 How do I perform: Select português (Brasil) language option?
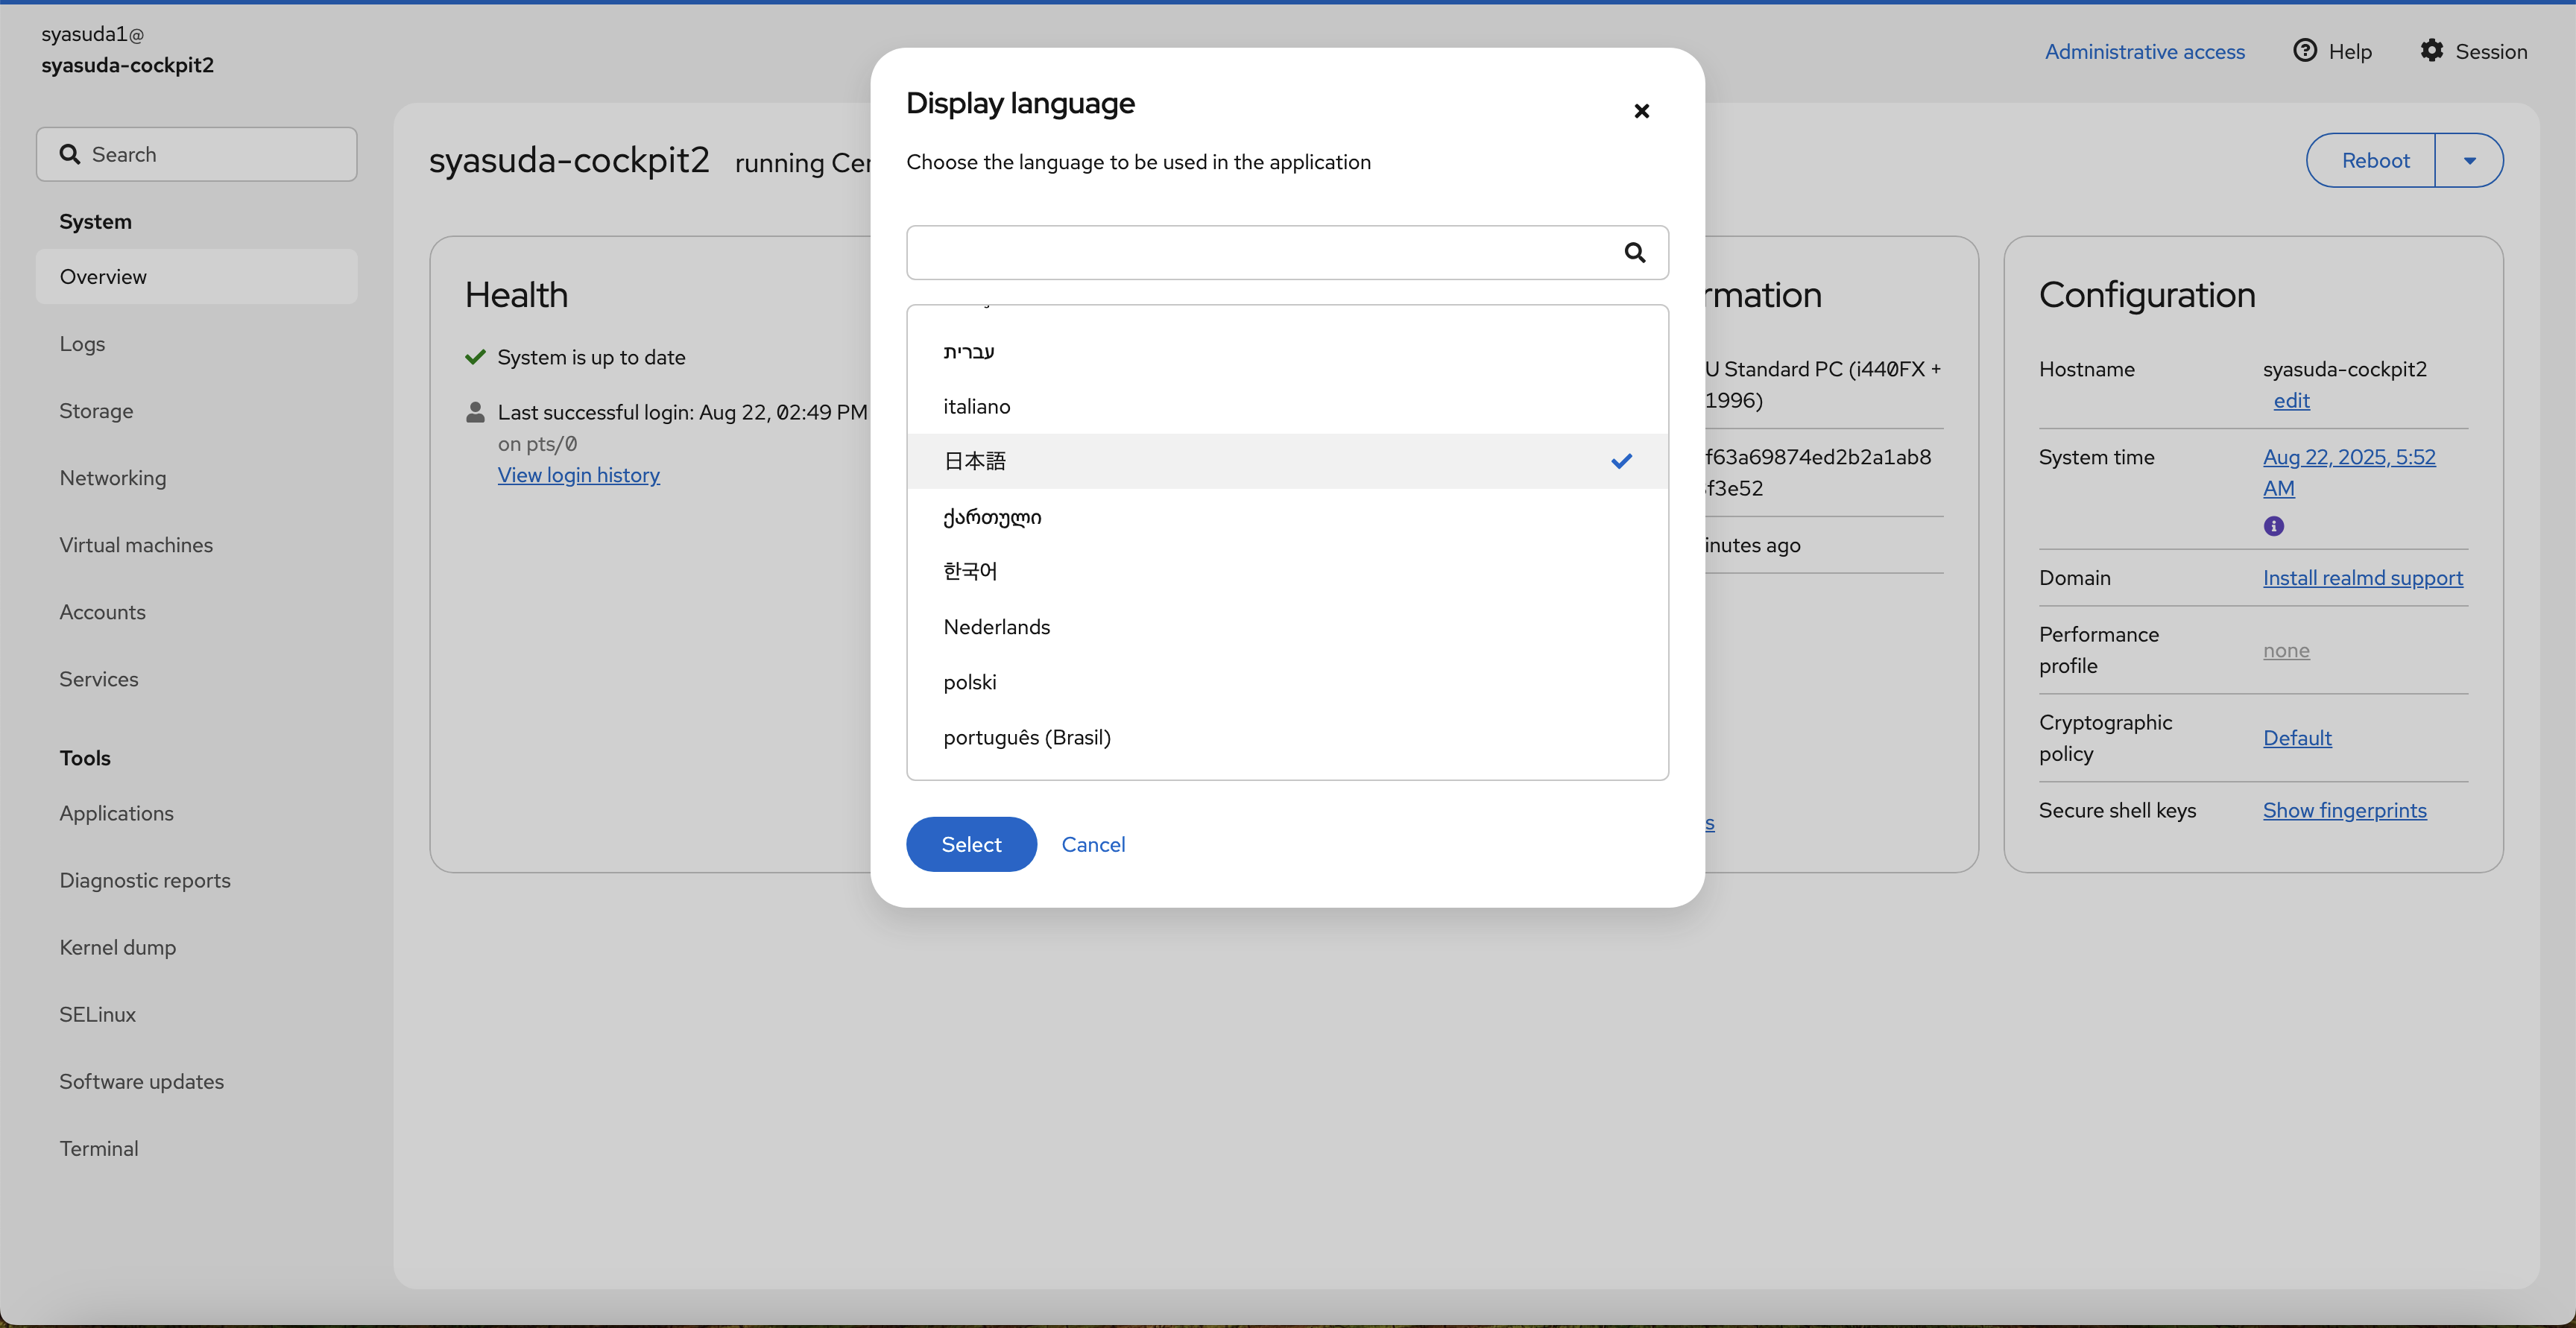coord(1026,737)
